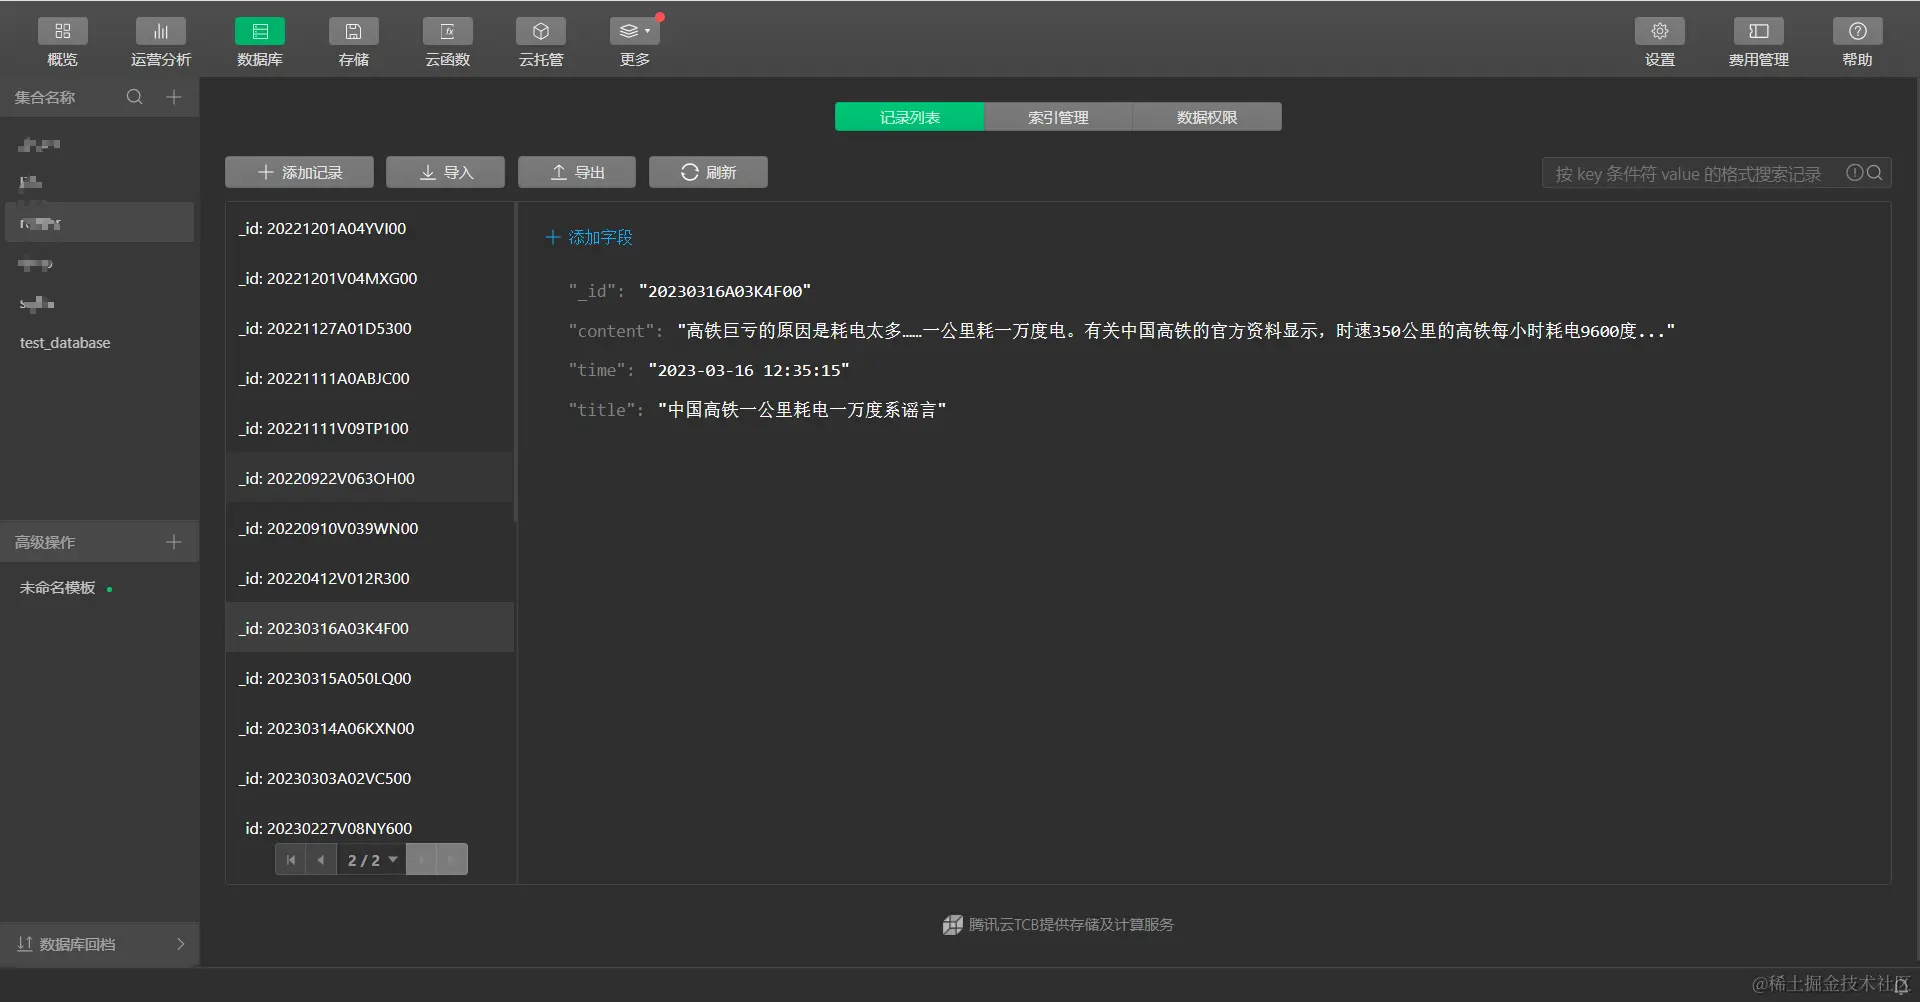Click the "title" field value text
Image resolution: width=1920 pixels, height=1002 pixels.
click(802, 410)
